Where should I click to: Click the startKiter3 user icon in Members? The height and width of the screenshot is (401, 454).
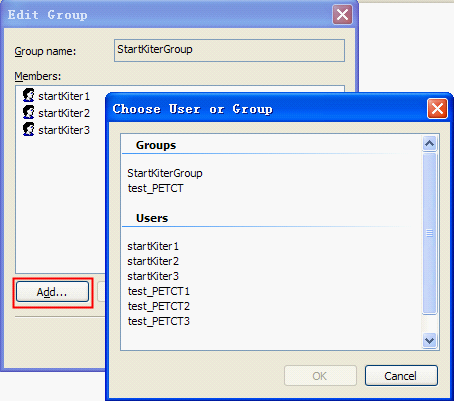[x=29, y=129]
